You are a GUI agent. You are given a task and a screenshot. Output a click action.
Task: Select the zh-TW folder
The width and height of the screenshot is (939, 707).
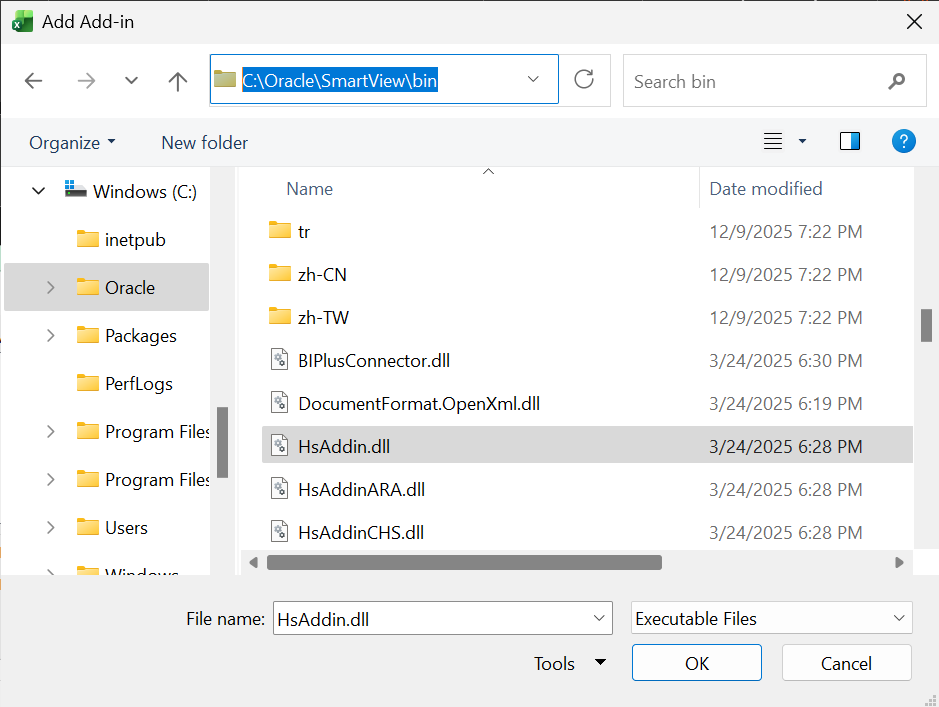(587, 317)
